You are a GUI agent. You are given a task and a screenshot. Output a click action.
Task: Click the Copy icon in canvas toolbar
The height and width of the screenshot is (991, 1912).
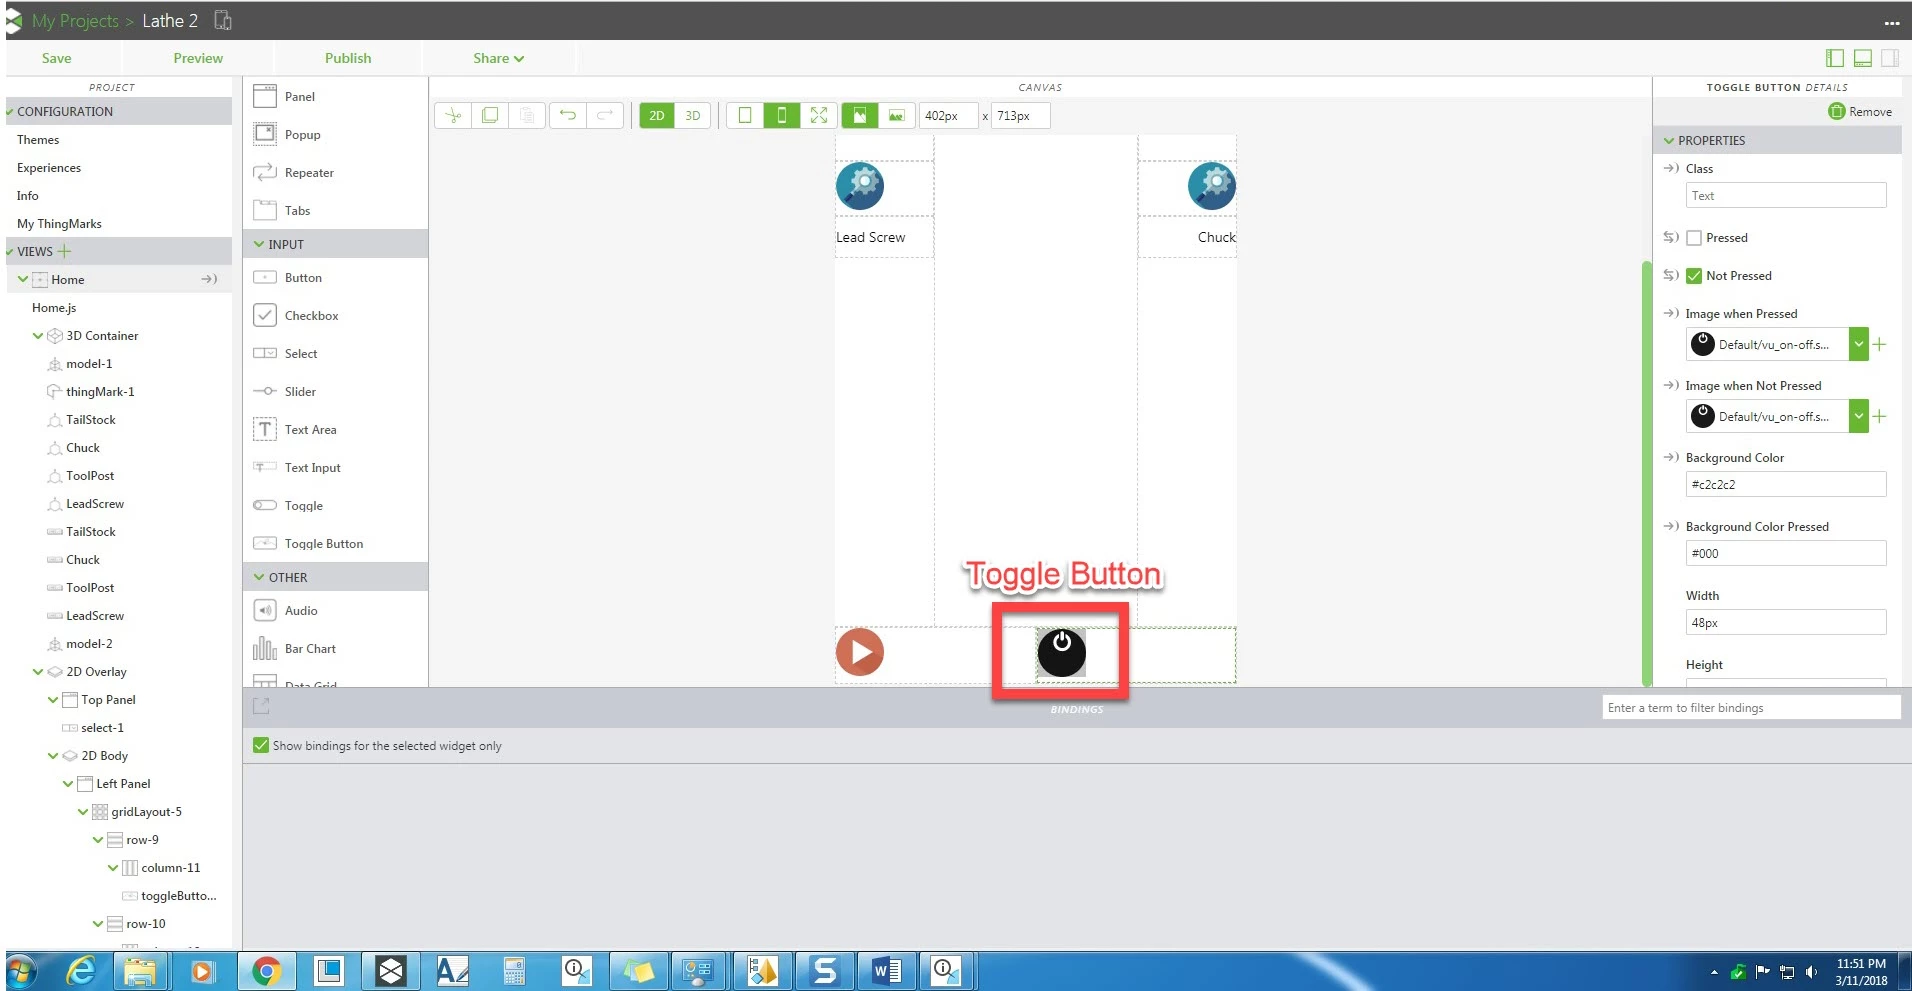click(x=490, y=116)
